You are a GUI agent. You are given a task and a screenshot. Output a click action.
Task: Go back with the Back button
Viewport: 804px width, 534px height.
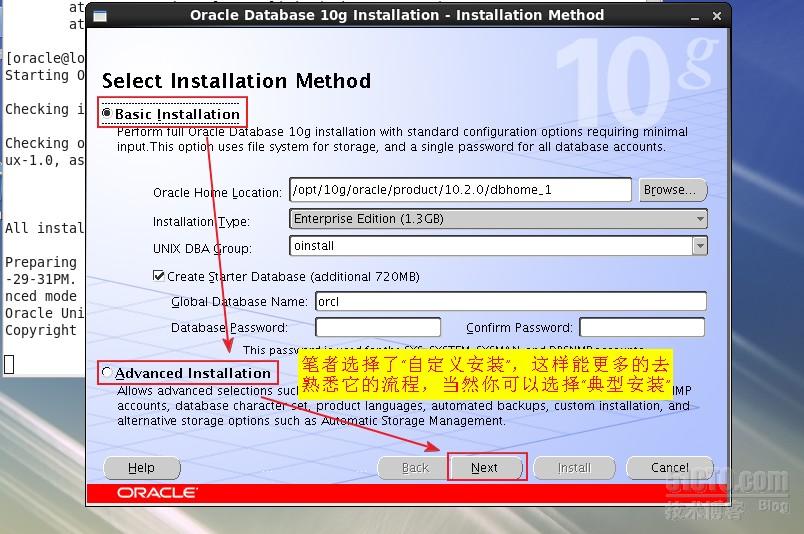[x=413, y=468]
